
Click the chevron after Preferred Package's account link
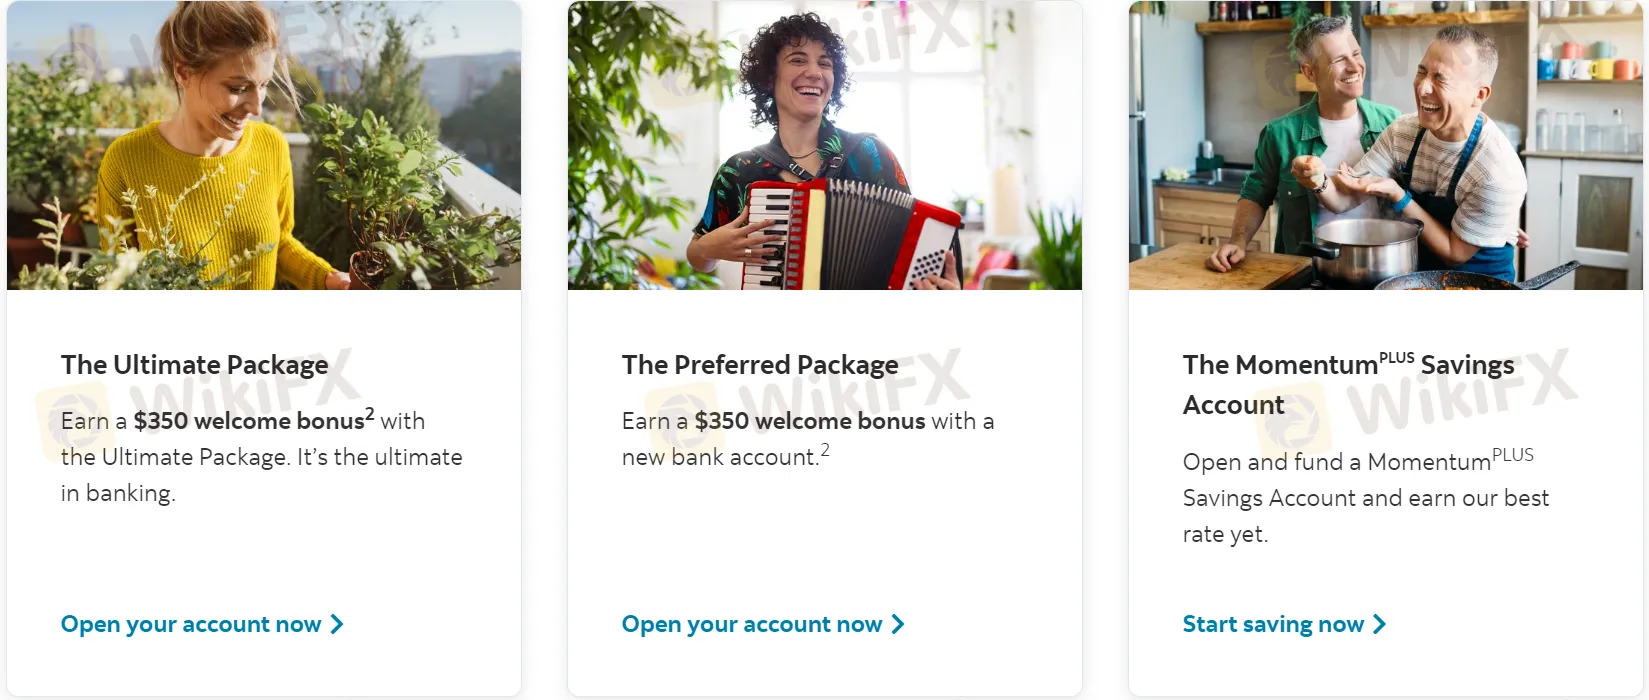coord(898,624)
